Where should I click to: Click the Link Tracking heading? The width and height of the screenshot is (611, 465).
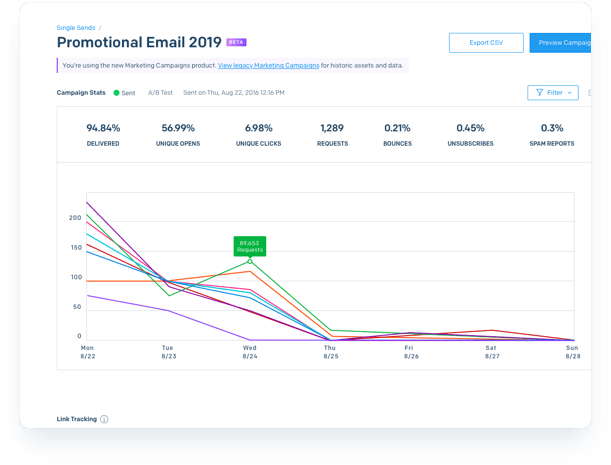point(77,419)
